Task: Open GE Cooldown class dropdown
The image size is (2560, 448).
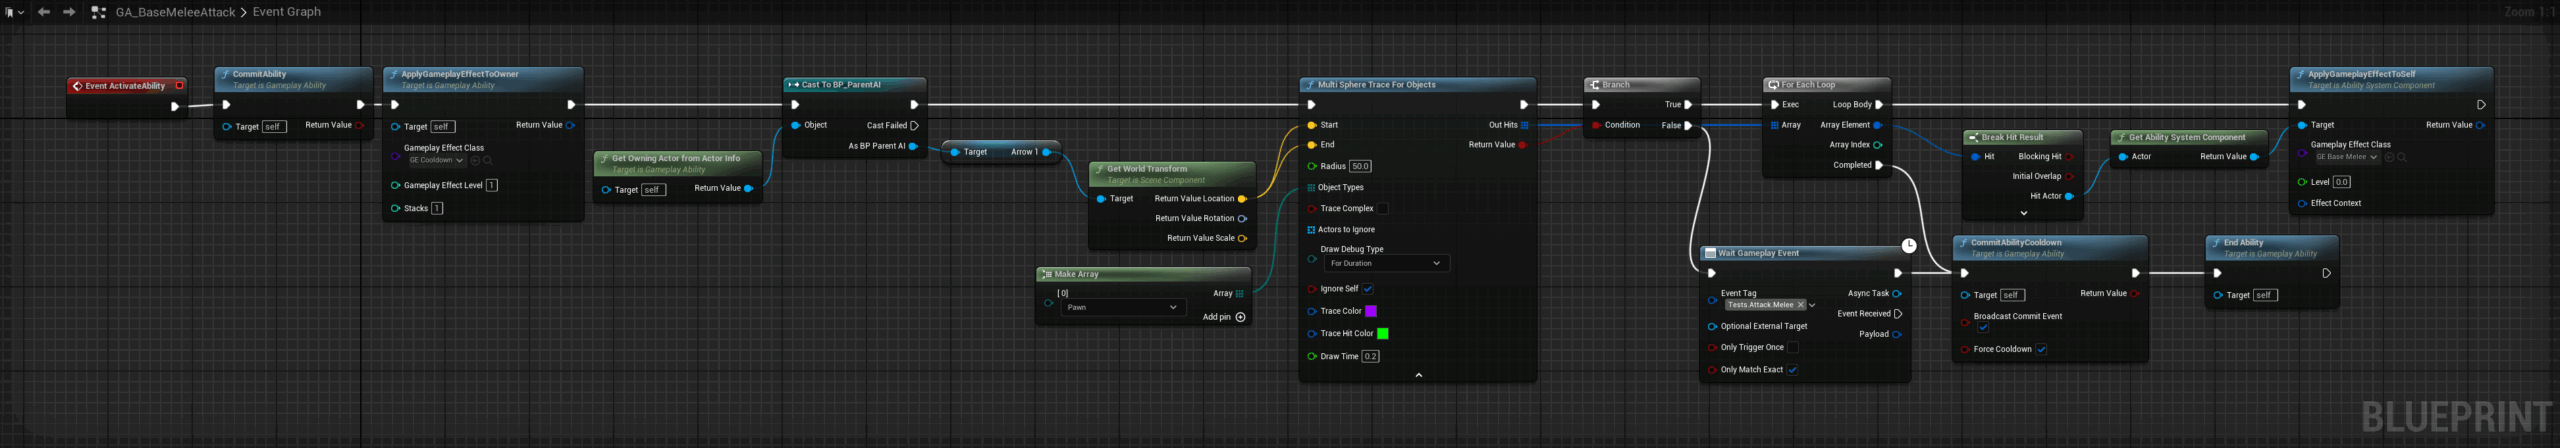Action: (x=436, y=160)
